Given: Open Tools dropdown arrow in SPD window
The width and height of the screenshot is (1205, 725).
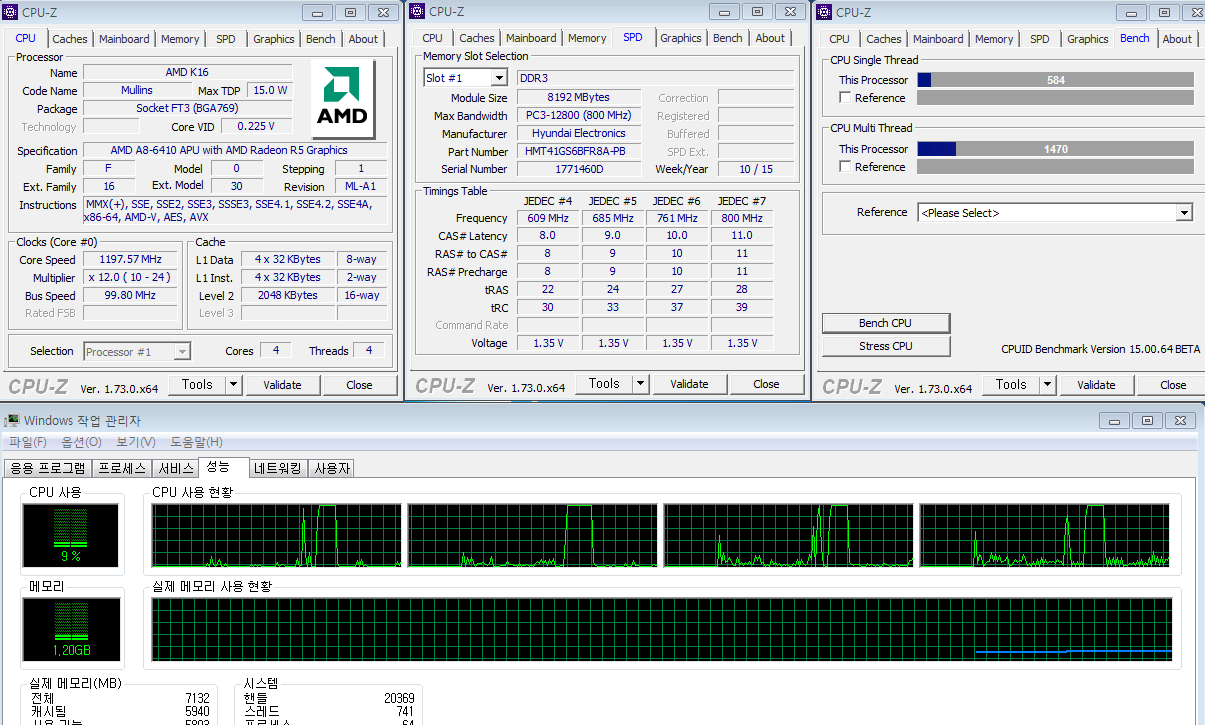Looking at the screenshot, I should click(640, 384).
